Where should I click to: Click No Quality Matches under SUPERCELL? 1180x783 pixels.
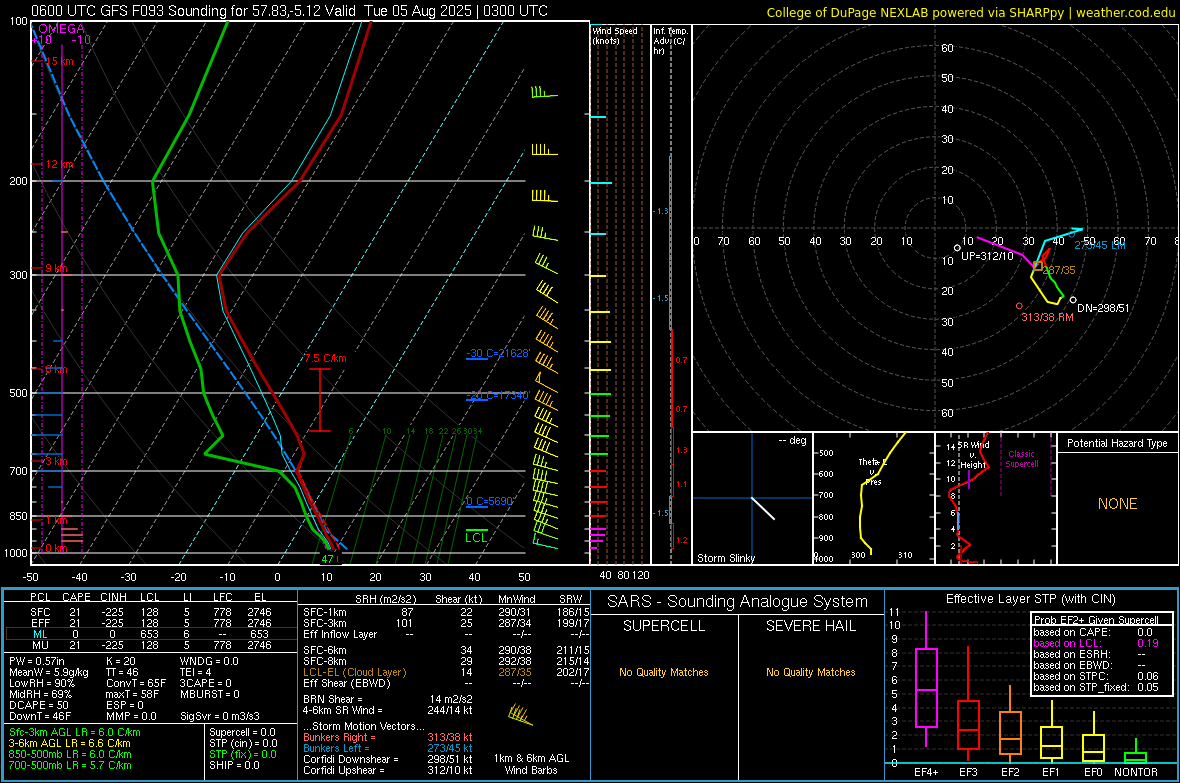tap(664, 672)
